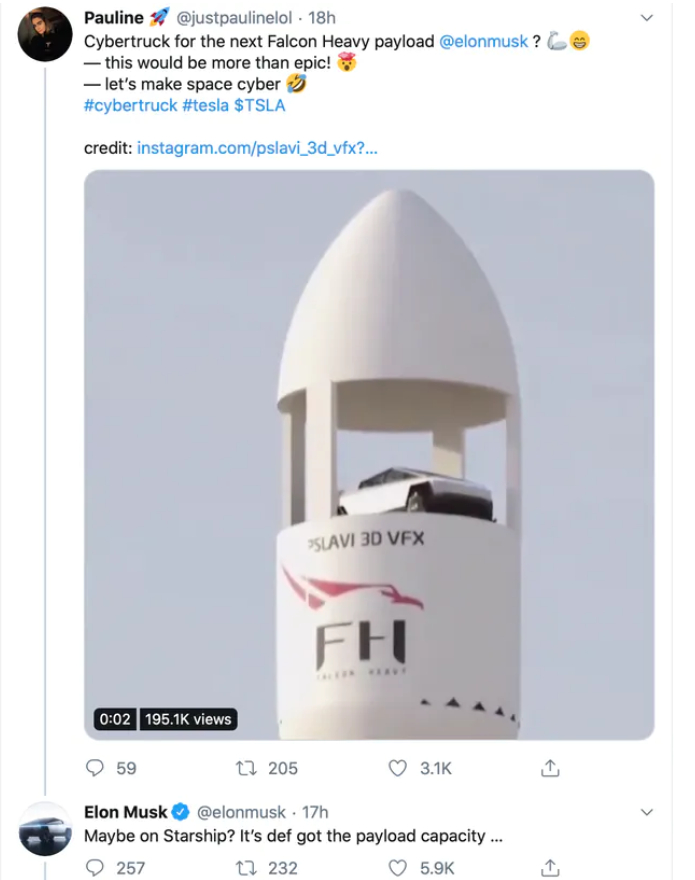
Task: Reply to Pauline's tweet
Action: (x=97, y=768)
